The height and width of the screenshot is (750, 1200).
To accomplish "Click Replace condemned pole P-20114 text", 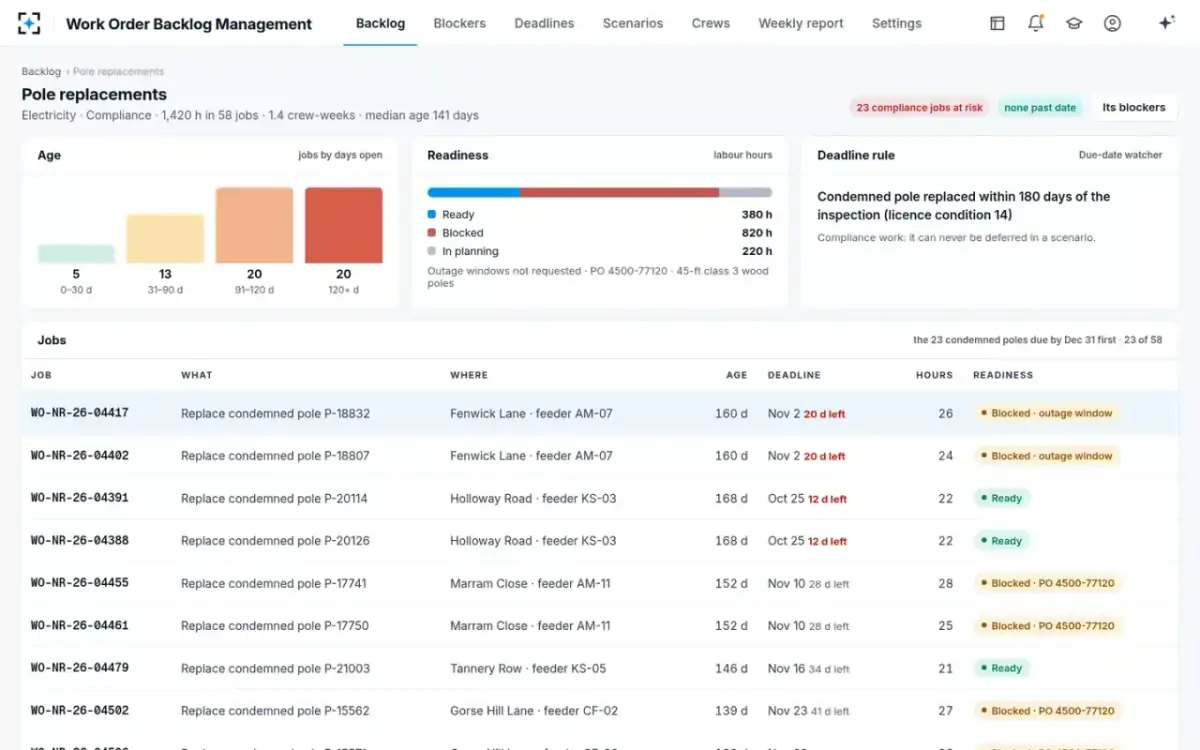I will (274, 498).
